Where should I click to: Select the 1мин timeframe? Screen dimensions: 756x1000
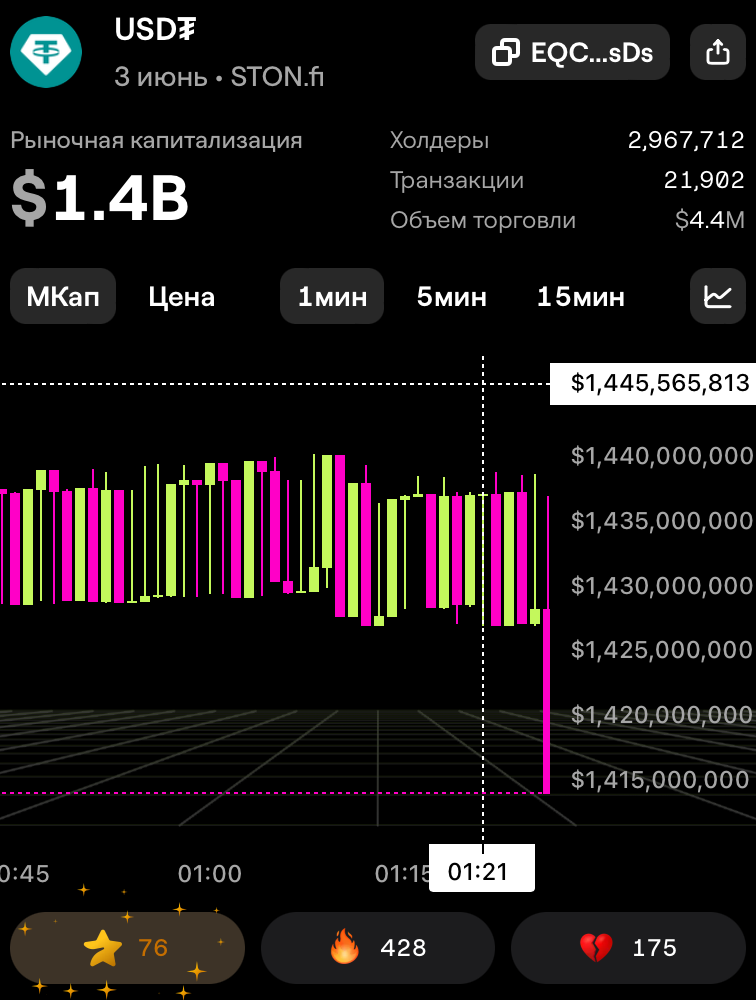click(x=332, y=297)
